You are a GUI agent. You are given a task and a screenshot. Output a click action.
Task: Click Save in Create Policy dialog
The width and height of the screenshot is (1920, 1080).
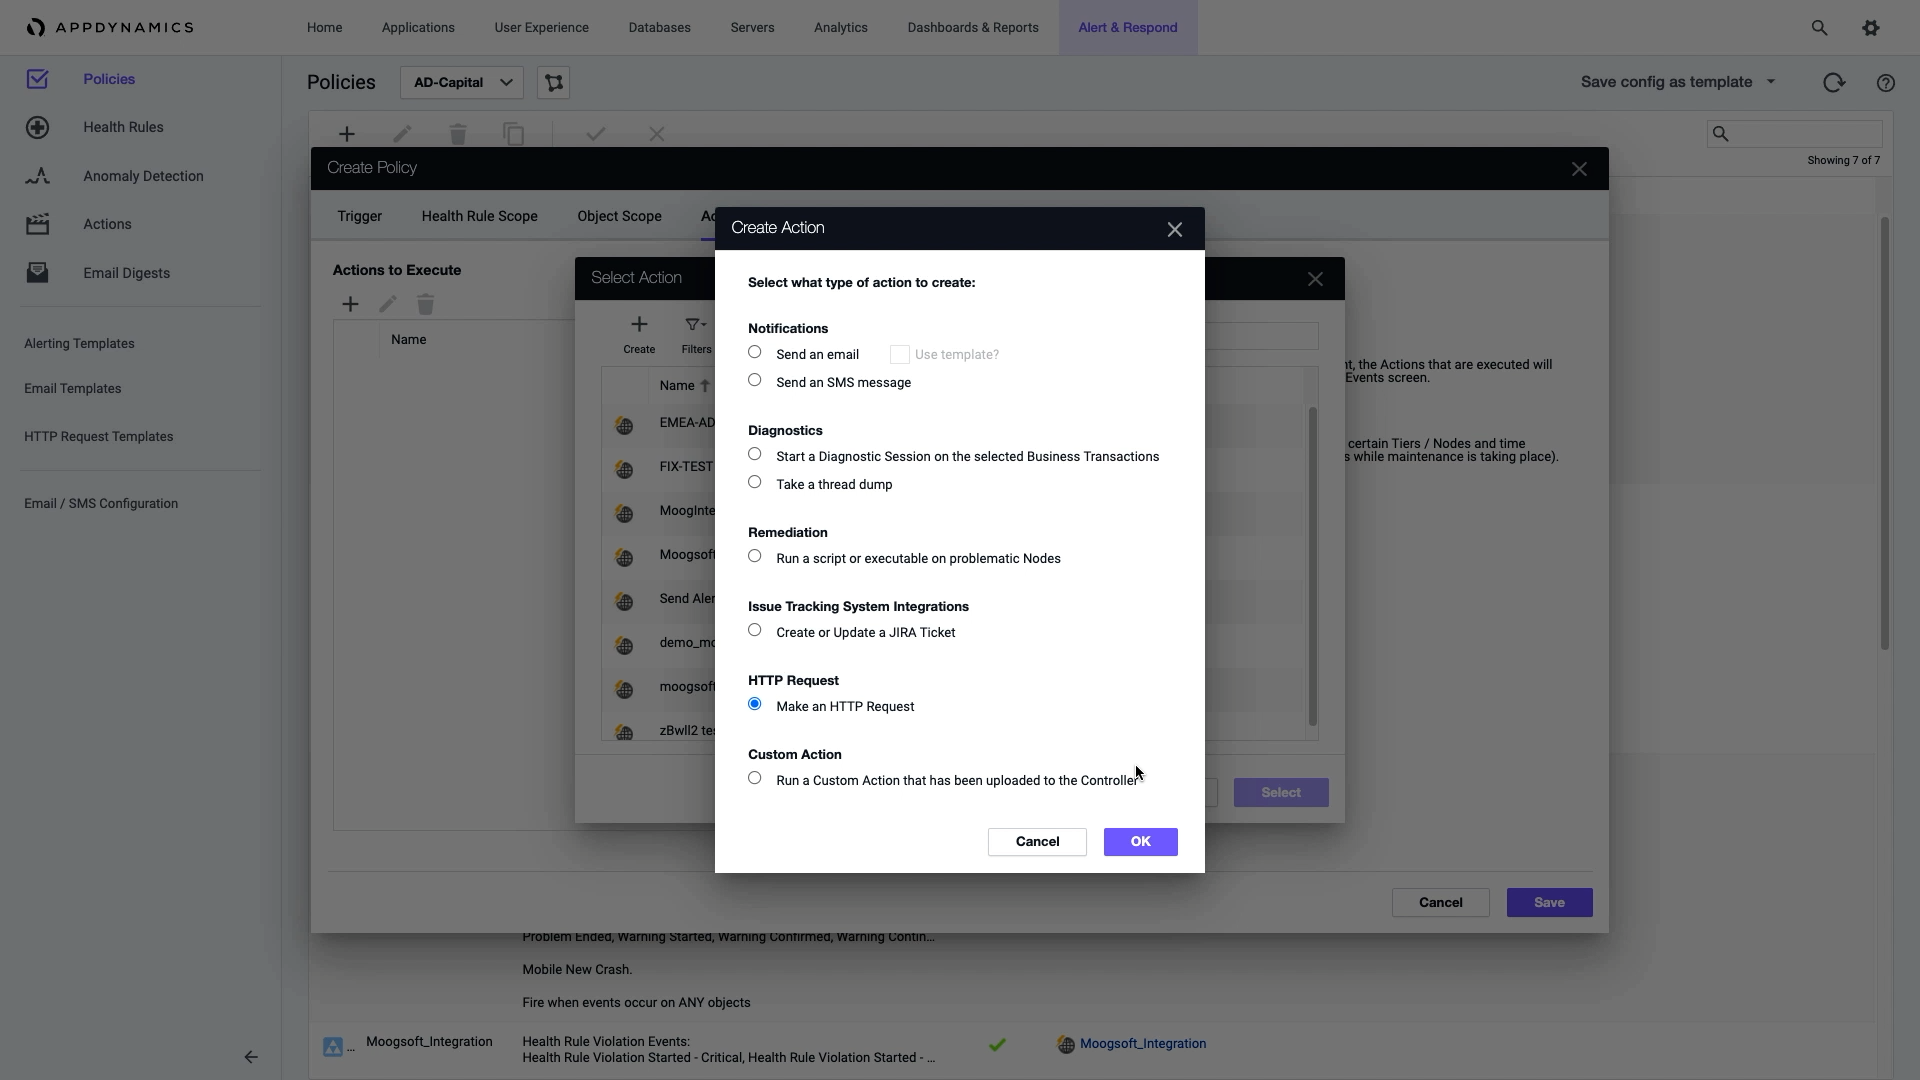pyautogui.click(x=1549, y=903)
